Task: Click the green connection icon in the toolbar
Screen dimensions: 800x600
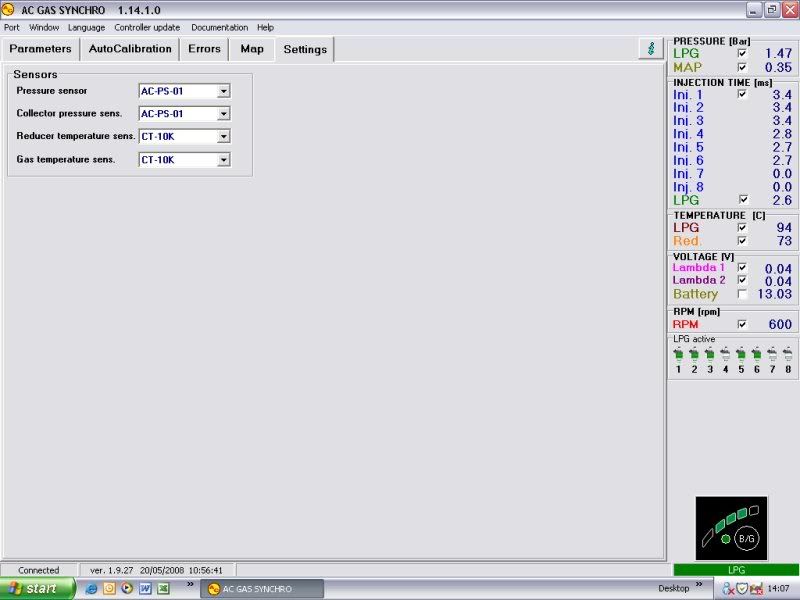Action: [651, 49]
